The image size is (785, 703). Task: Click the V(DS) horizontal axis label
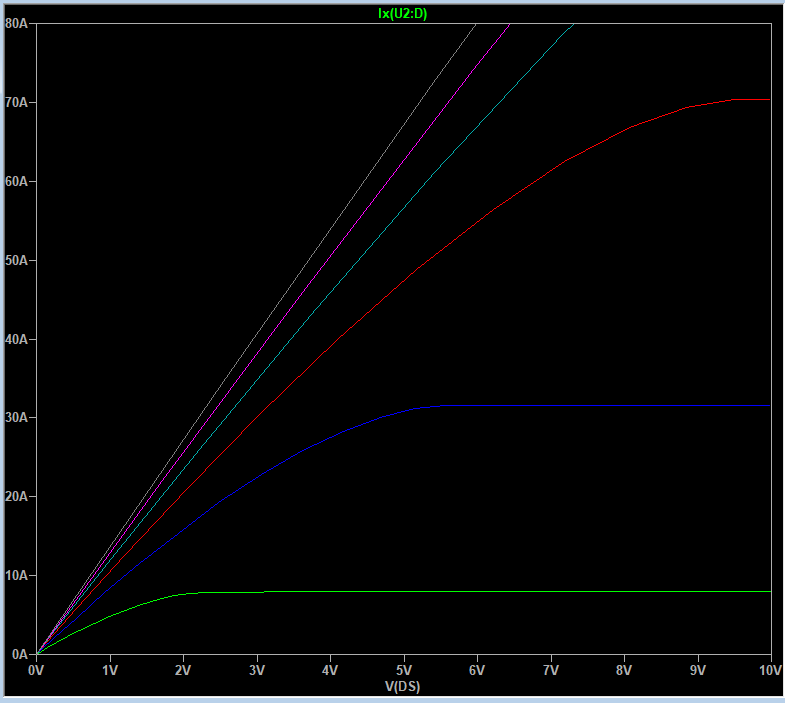tap(403, 686)
